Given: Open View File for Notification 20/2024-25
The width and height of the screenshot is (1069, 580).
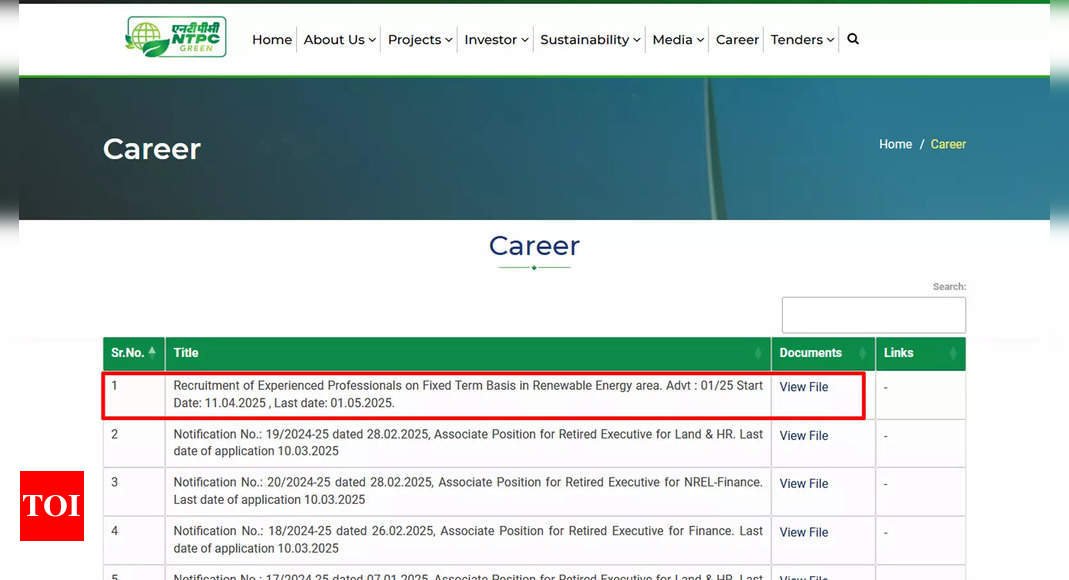Looking at the screenshot, I should coord(804,484).
